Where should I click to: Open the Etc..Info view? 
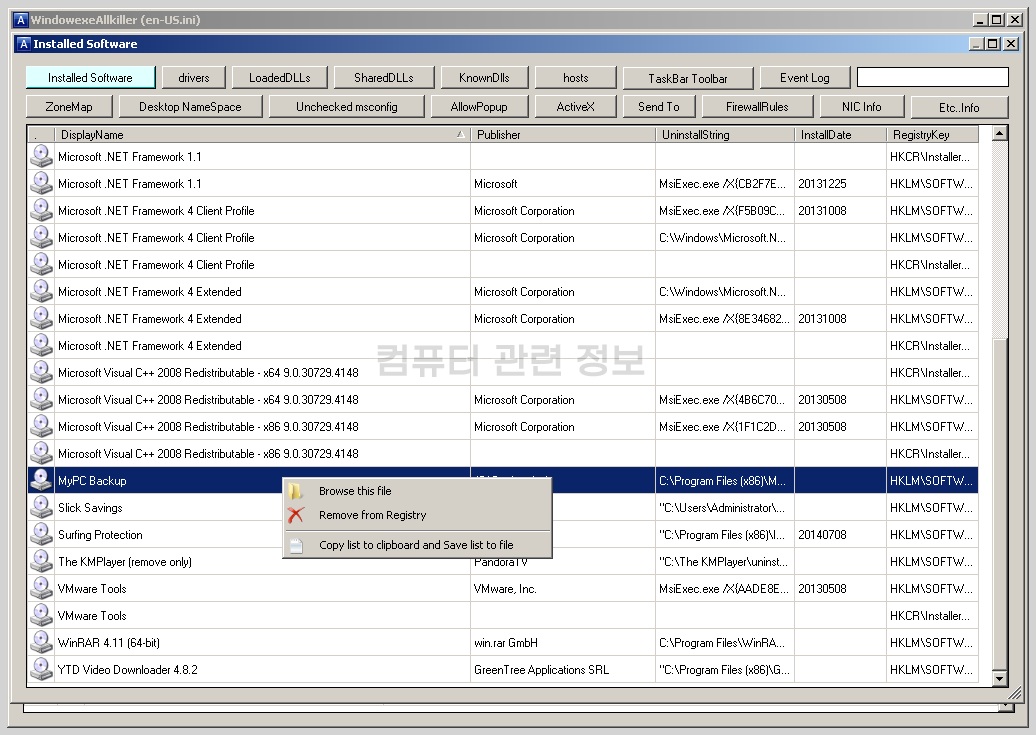point(959,107)
